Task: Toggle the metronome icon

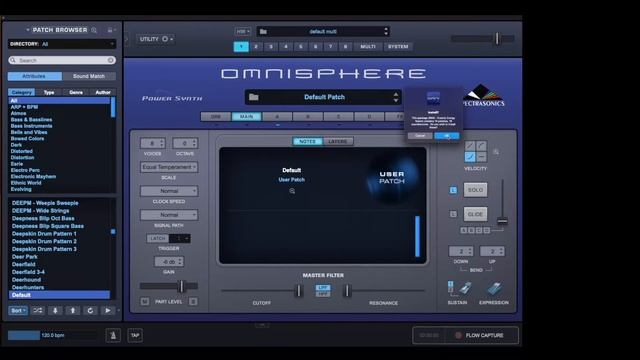Action: click(x=113, y=336)
